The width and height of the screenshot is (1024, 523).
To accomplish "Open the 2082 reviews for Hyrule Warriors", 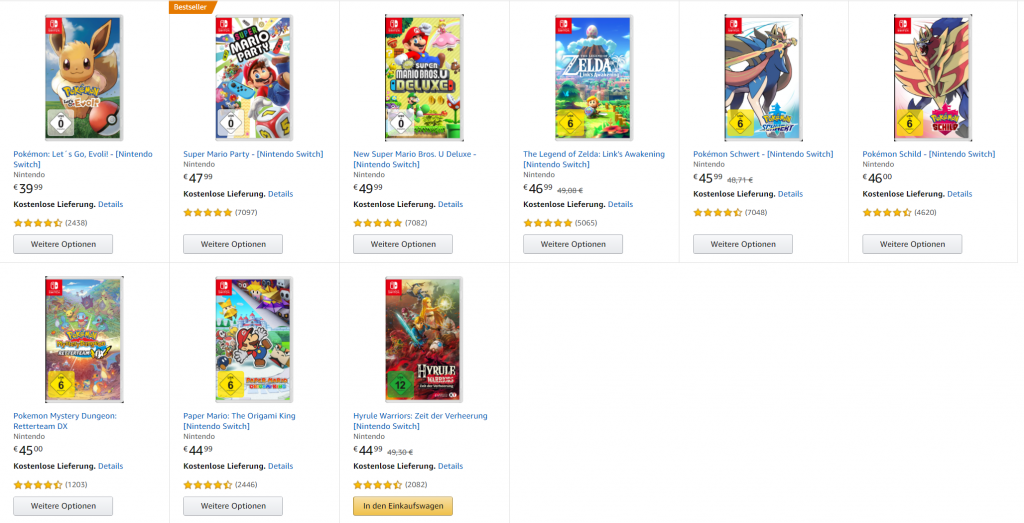I will pyautogui.click(x=419, y=485).
